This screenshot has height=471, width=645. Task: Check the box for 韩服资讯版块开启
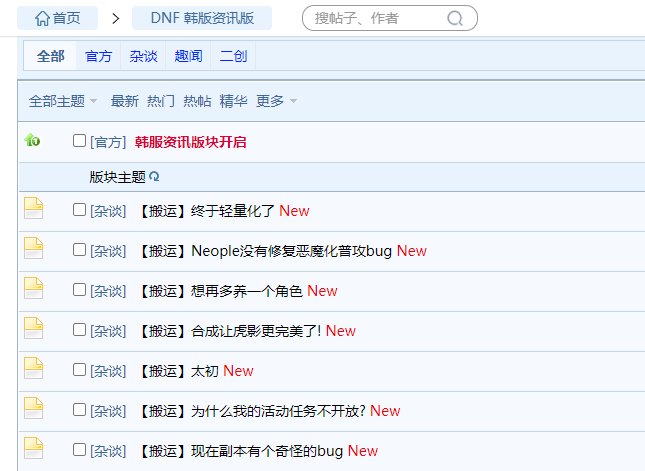click(79, 140)
